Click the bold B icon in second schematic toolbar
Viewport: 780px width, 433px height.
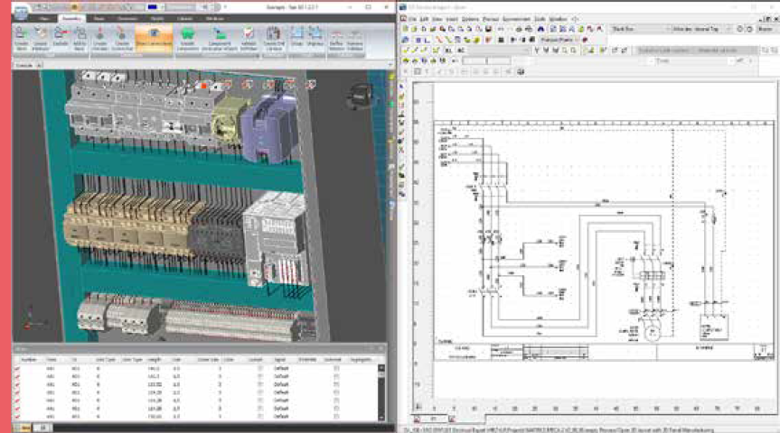pyautogui.click(x=417, y=40)
